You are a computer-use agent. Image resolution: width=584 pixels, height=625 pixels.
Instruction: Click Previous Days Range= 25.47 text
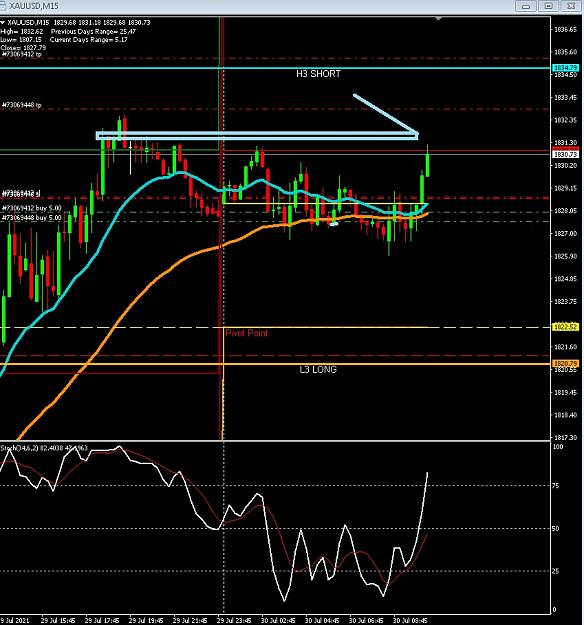tap(93, 31)
